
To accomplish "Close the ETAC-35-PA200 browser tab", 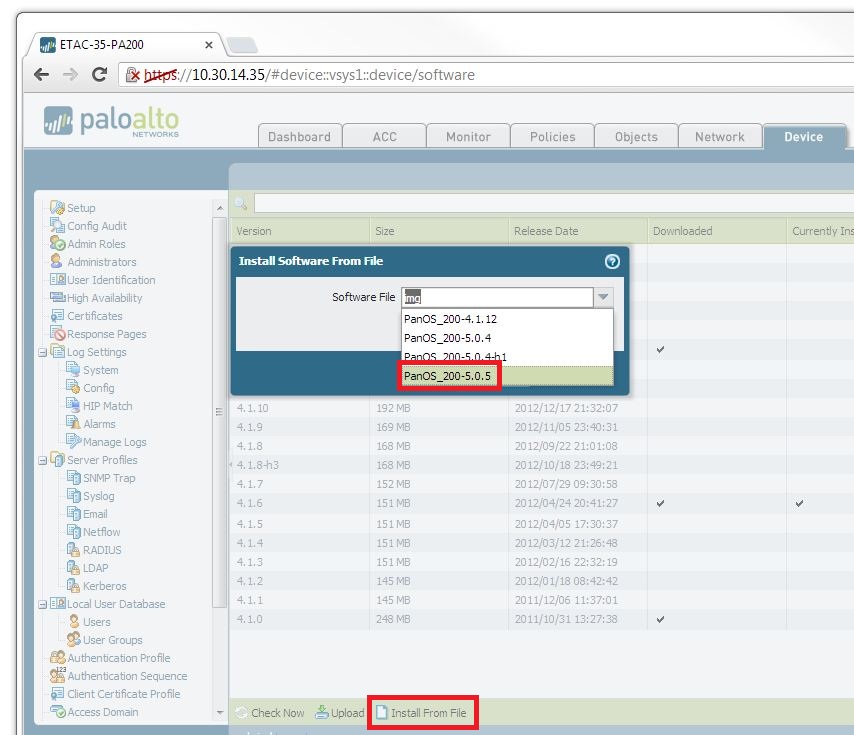I will (x=209, y=45).
